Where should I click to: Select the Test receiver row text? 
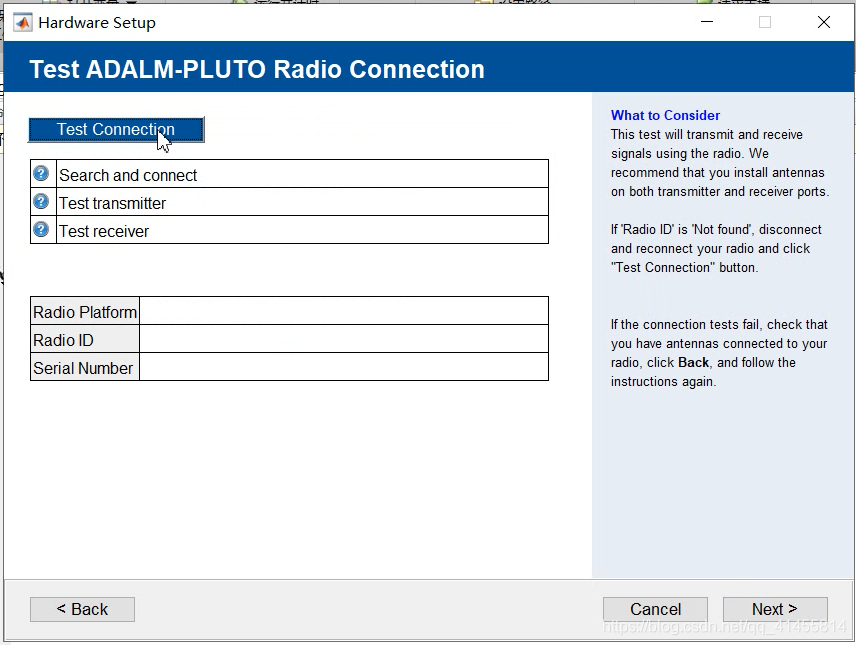click(104, 231)
